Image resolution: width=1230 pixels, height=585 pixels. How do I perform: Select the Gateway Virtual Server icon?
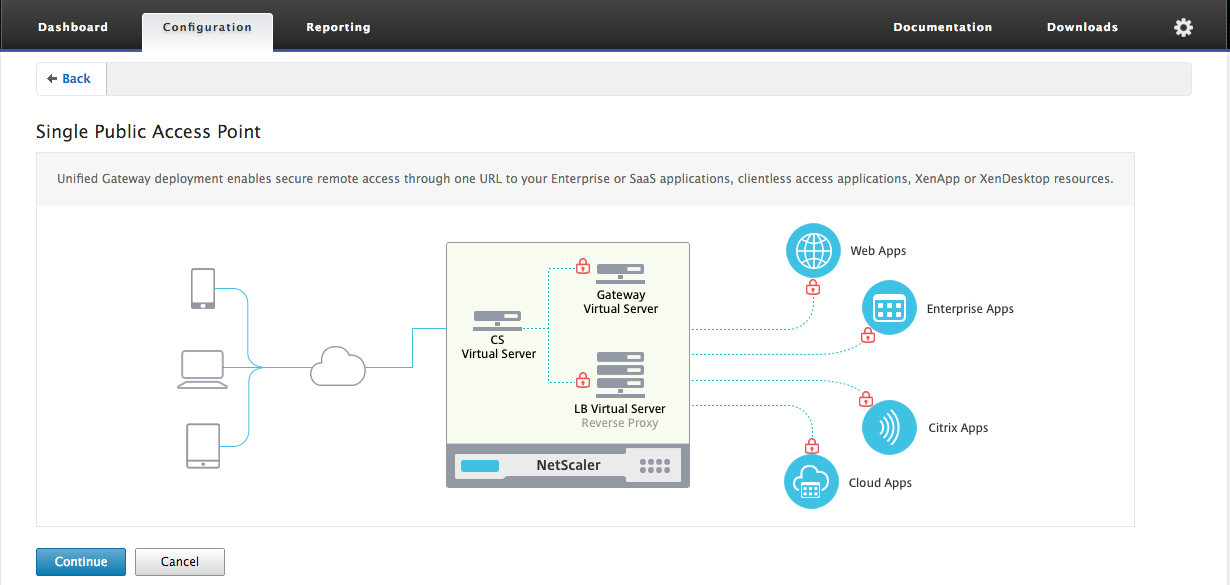pyautogui.click(x=620, y=273)
